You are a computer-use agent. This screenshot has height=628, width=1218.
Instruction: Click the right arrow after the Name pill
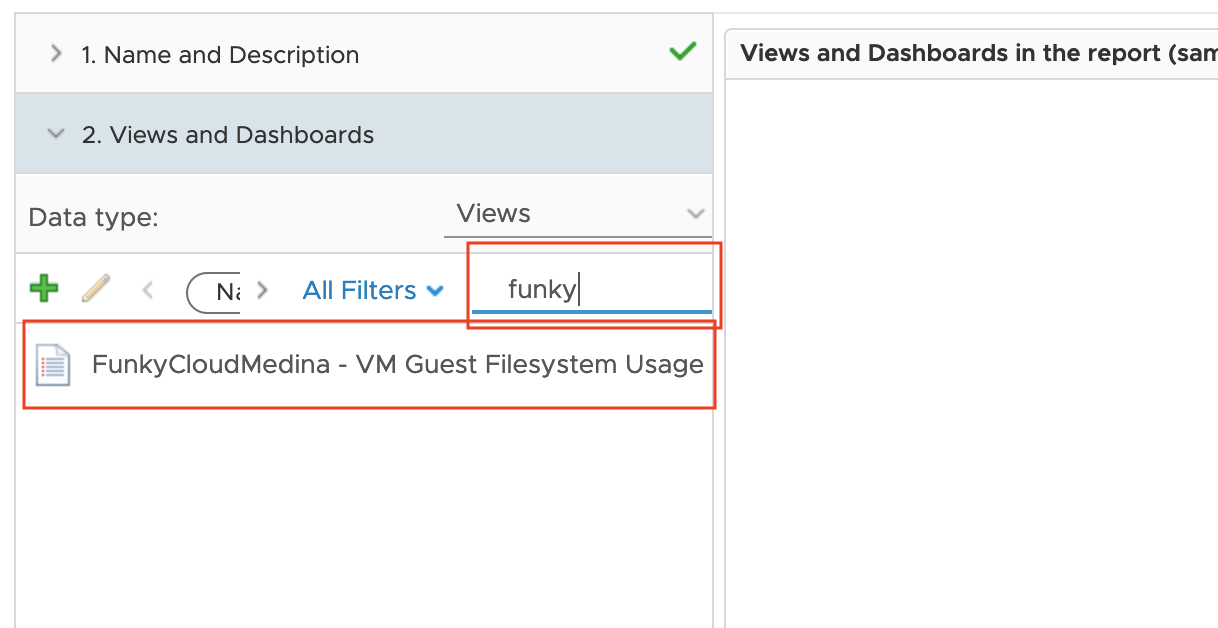coord(263,290)
